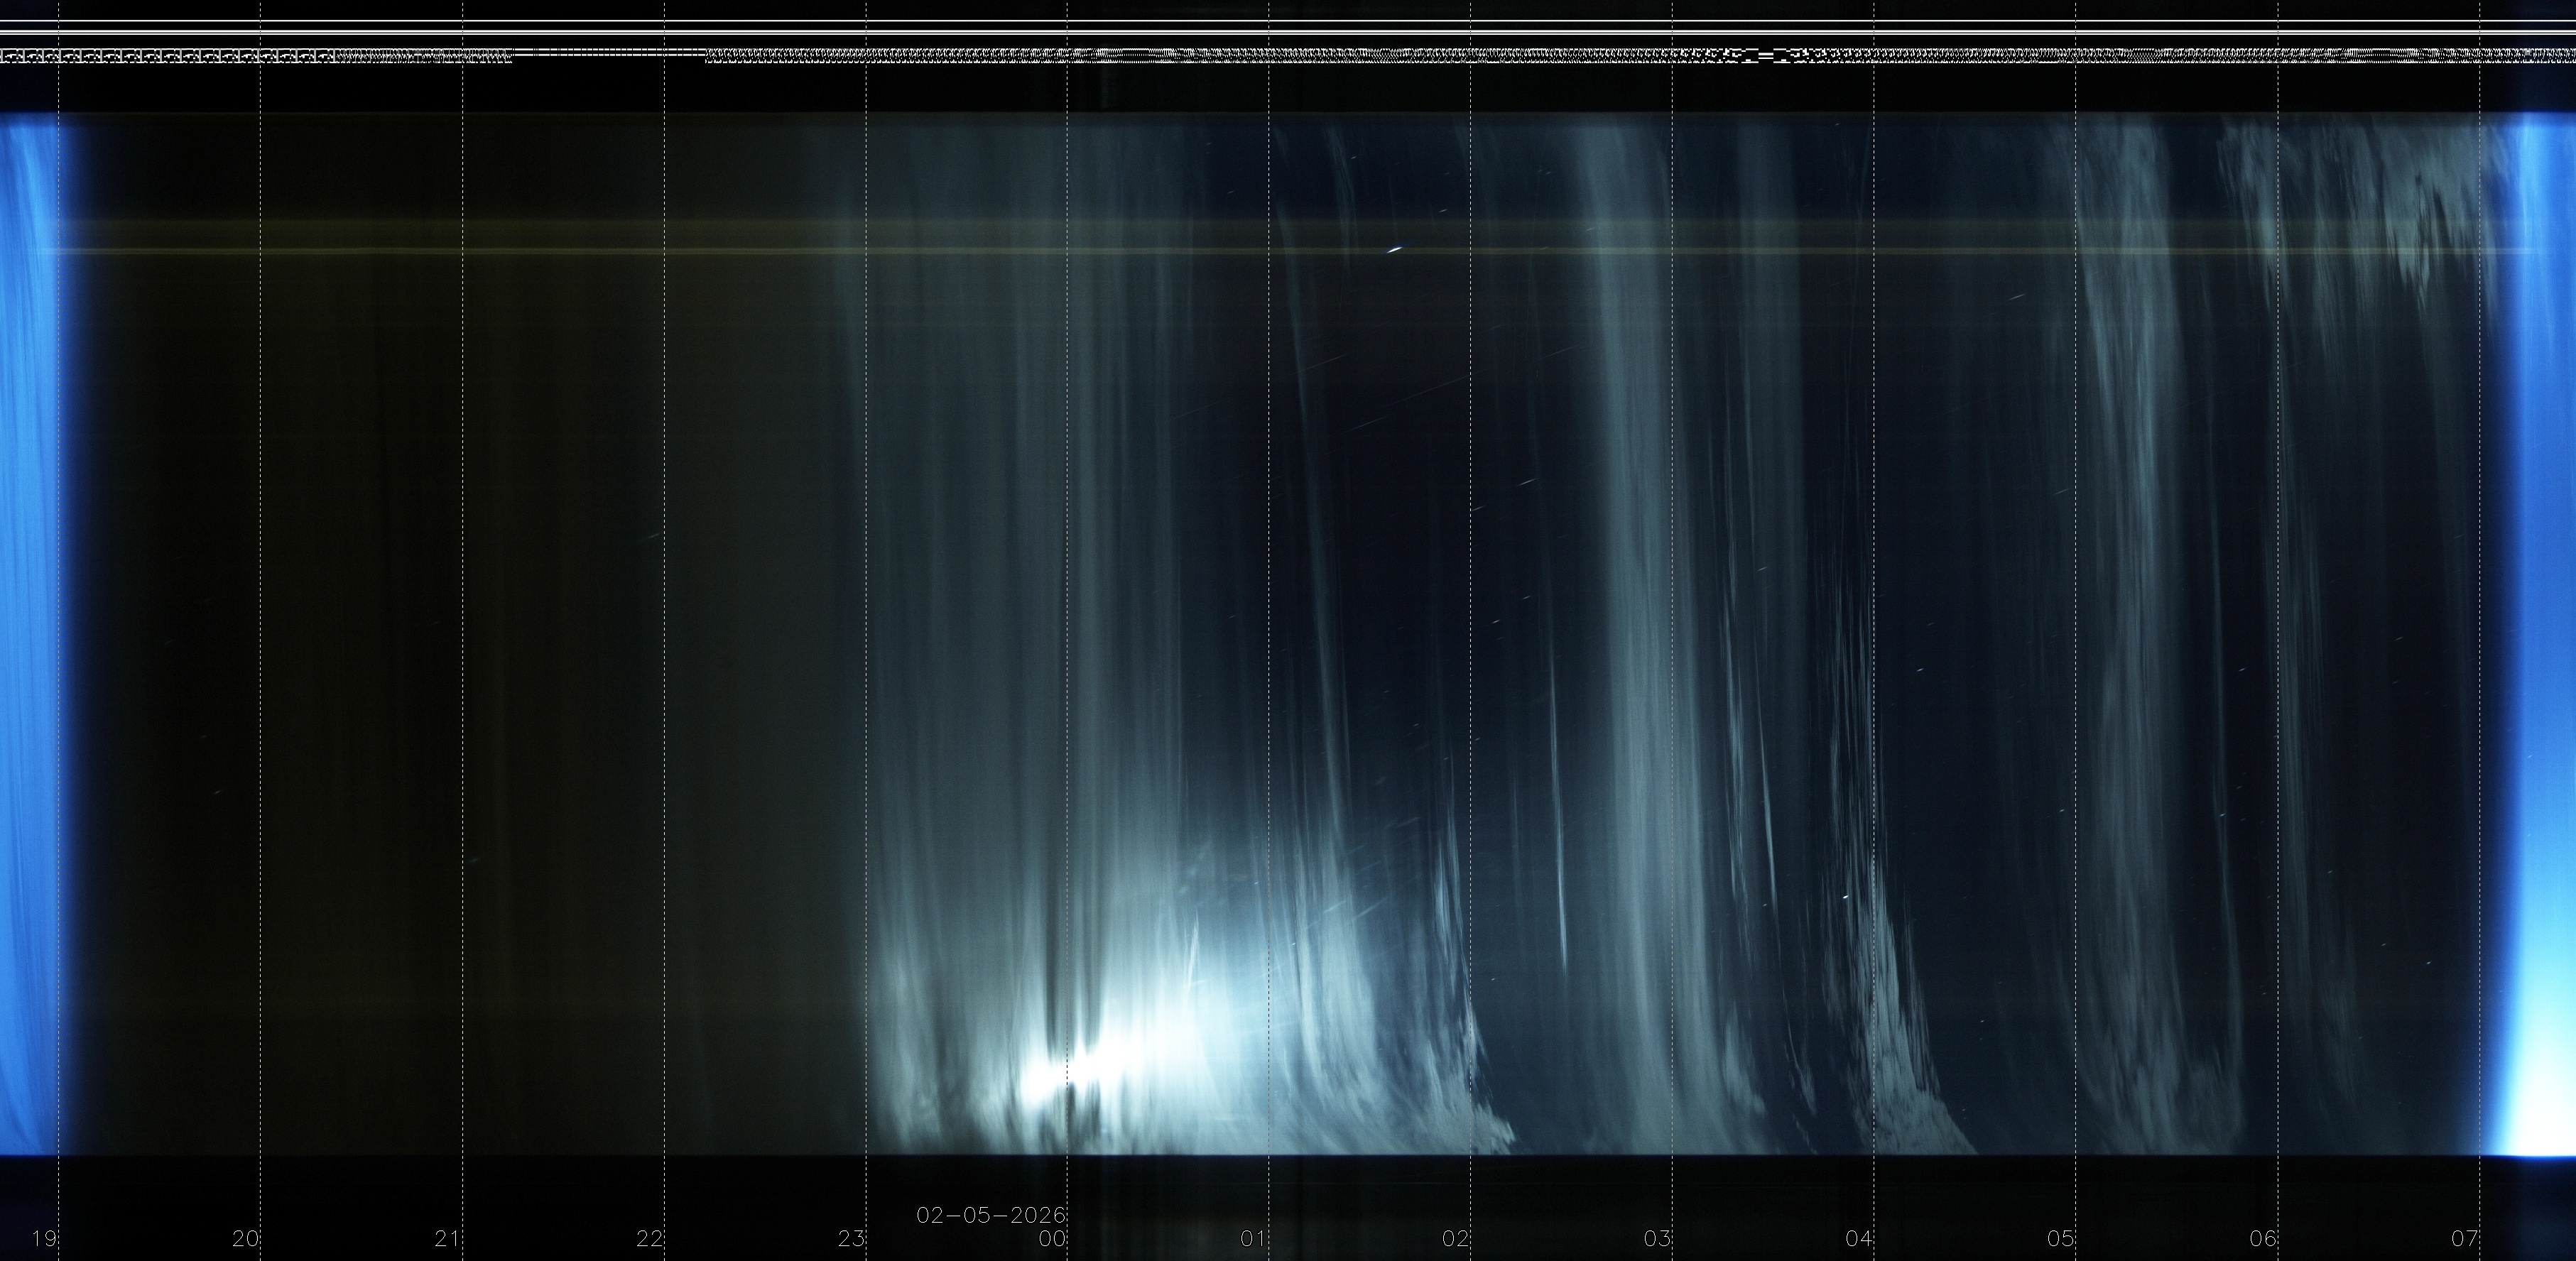Click the 23 hour label
The image size is (2576, 1261).
click(851, 1239)
